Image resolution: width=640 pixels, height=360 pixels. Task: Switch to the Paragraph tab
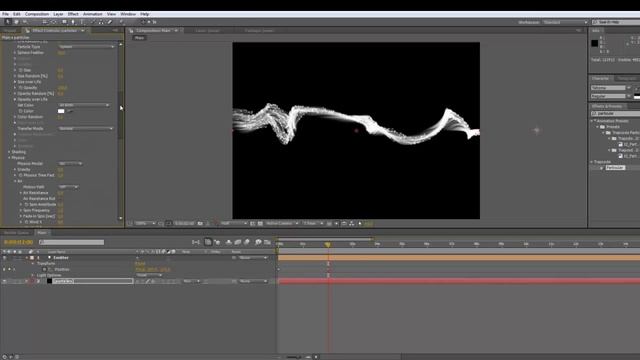627,78
